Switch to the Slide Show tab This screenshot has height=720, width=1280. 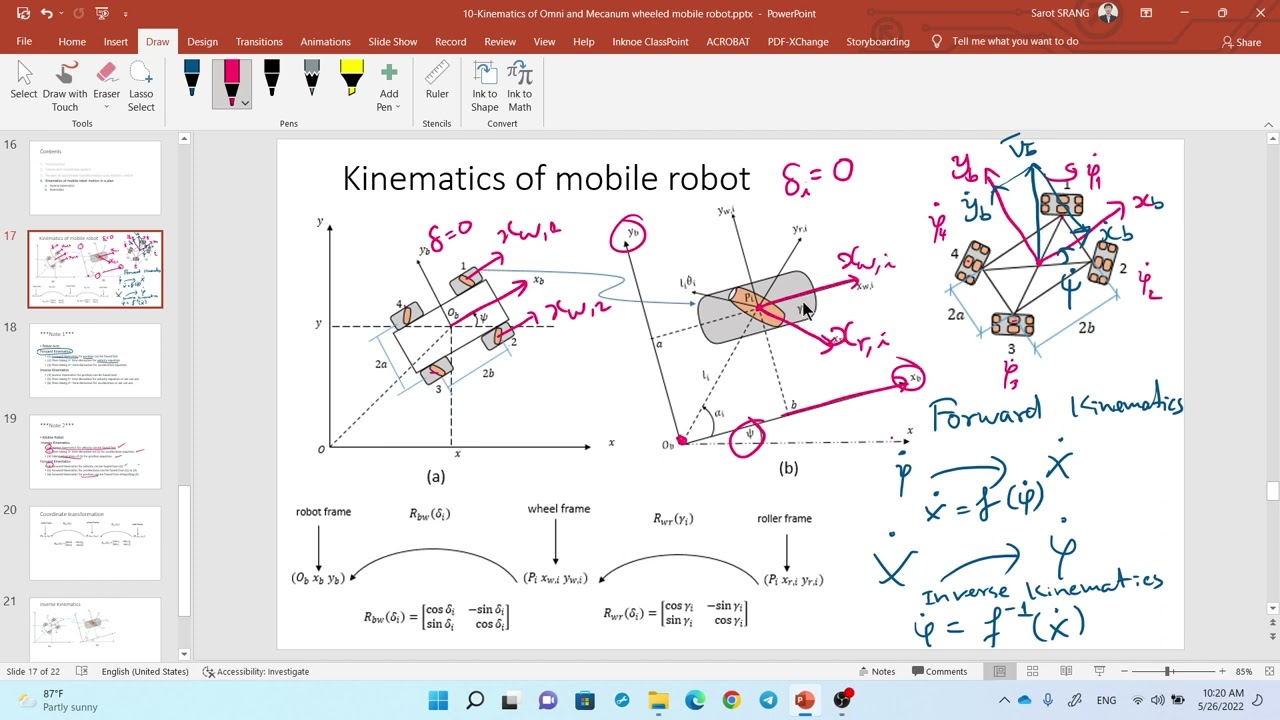tap(392, 41)
